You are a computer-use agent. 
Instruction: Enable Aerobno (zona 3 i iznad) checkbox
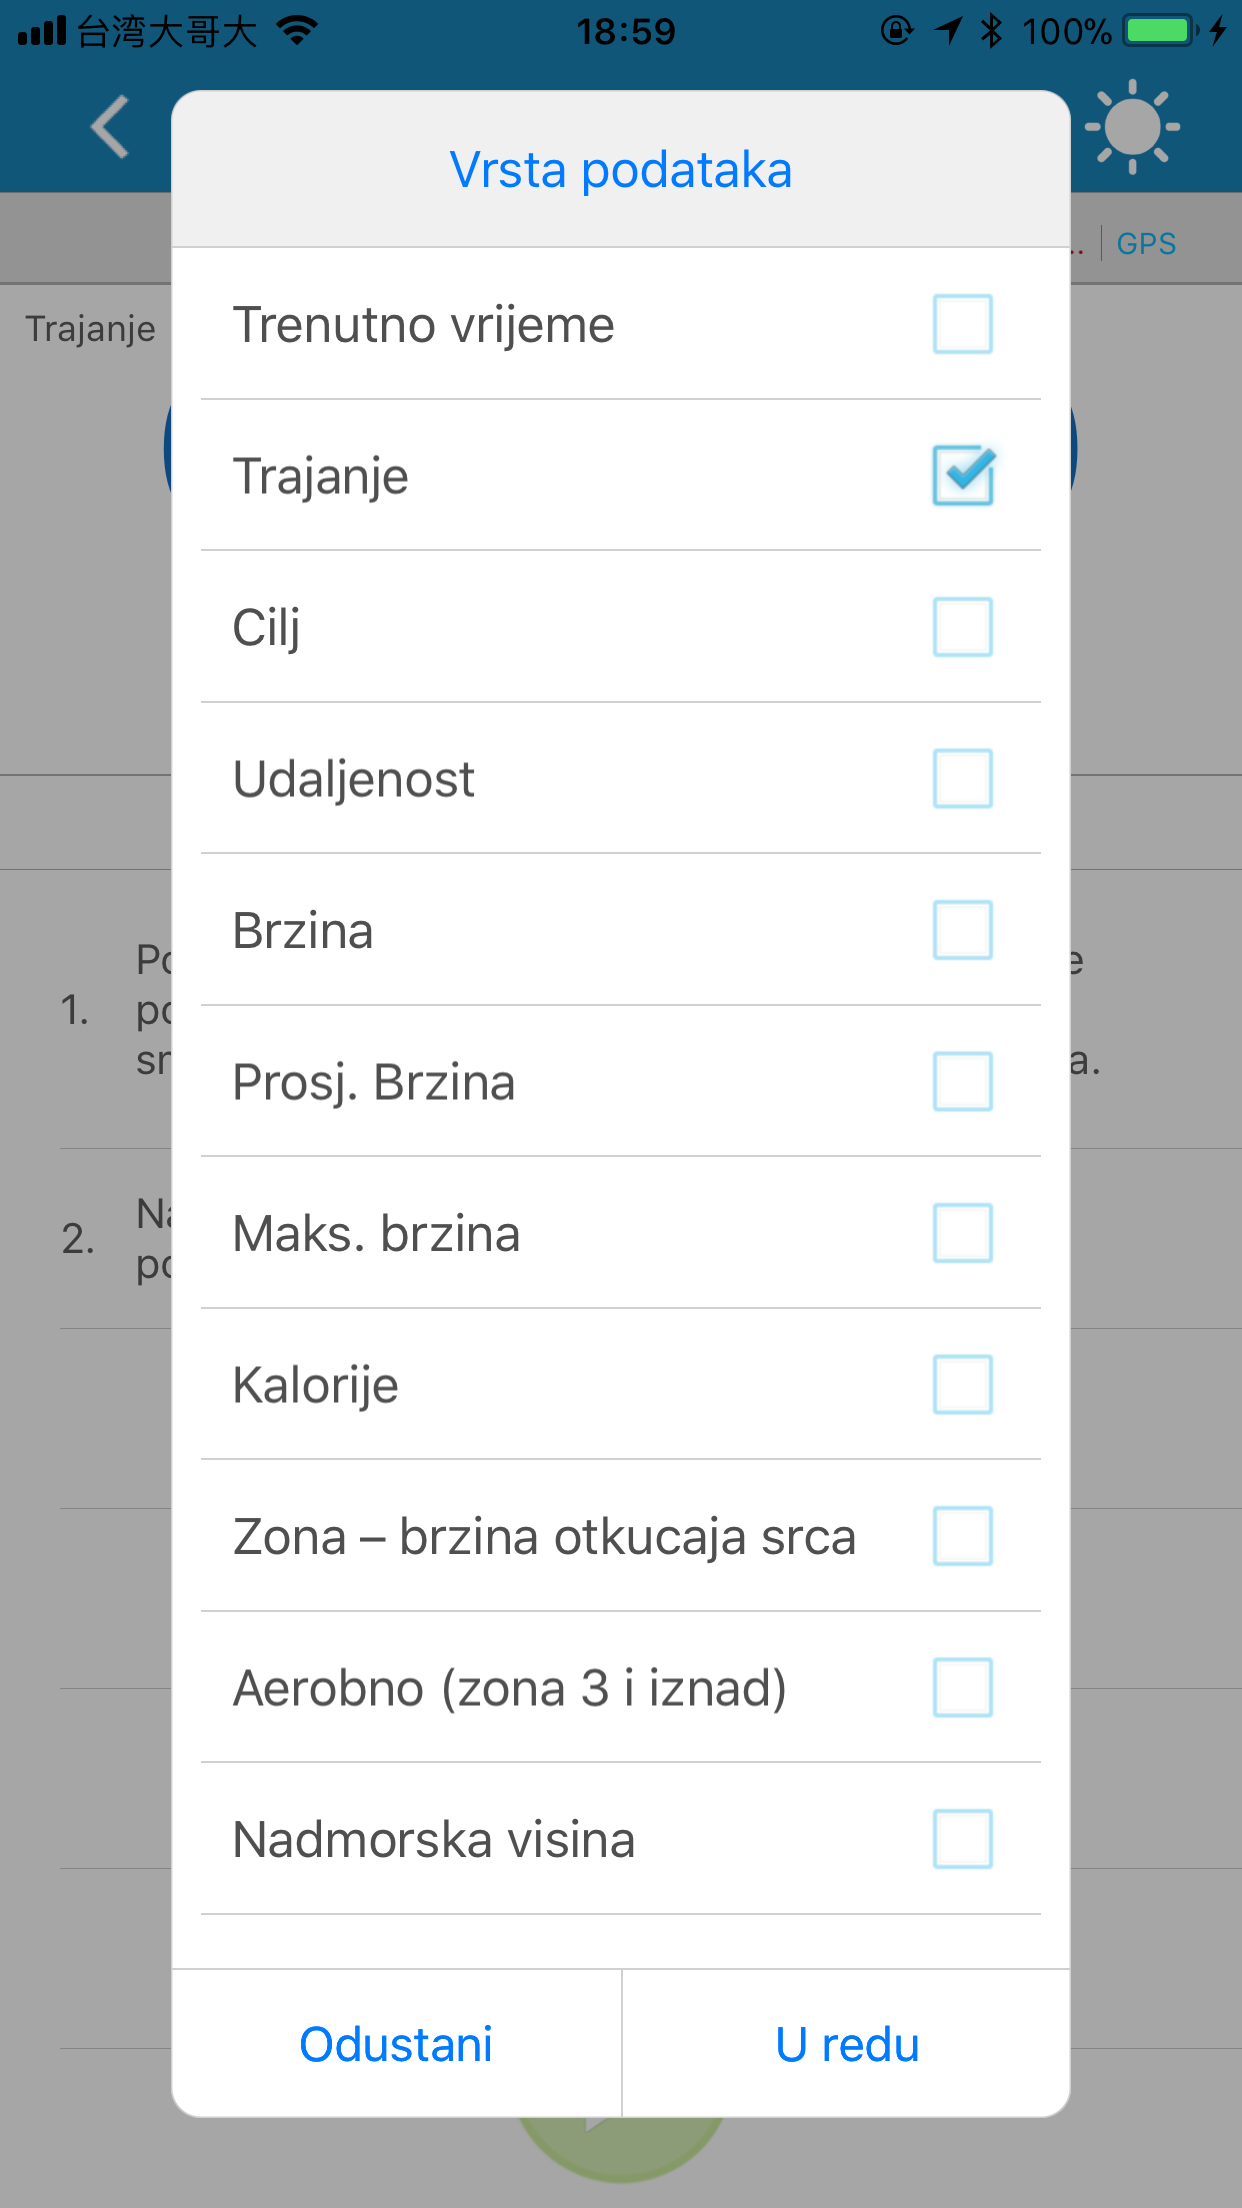point(962,1687)
